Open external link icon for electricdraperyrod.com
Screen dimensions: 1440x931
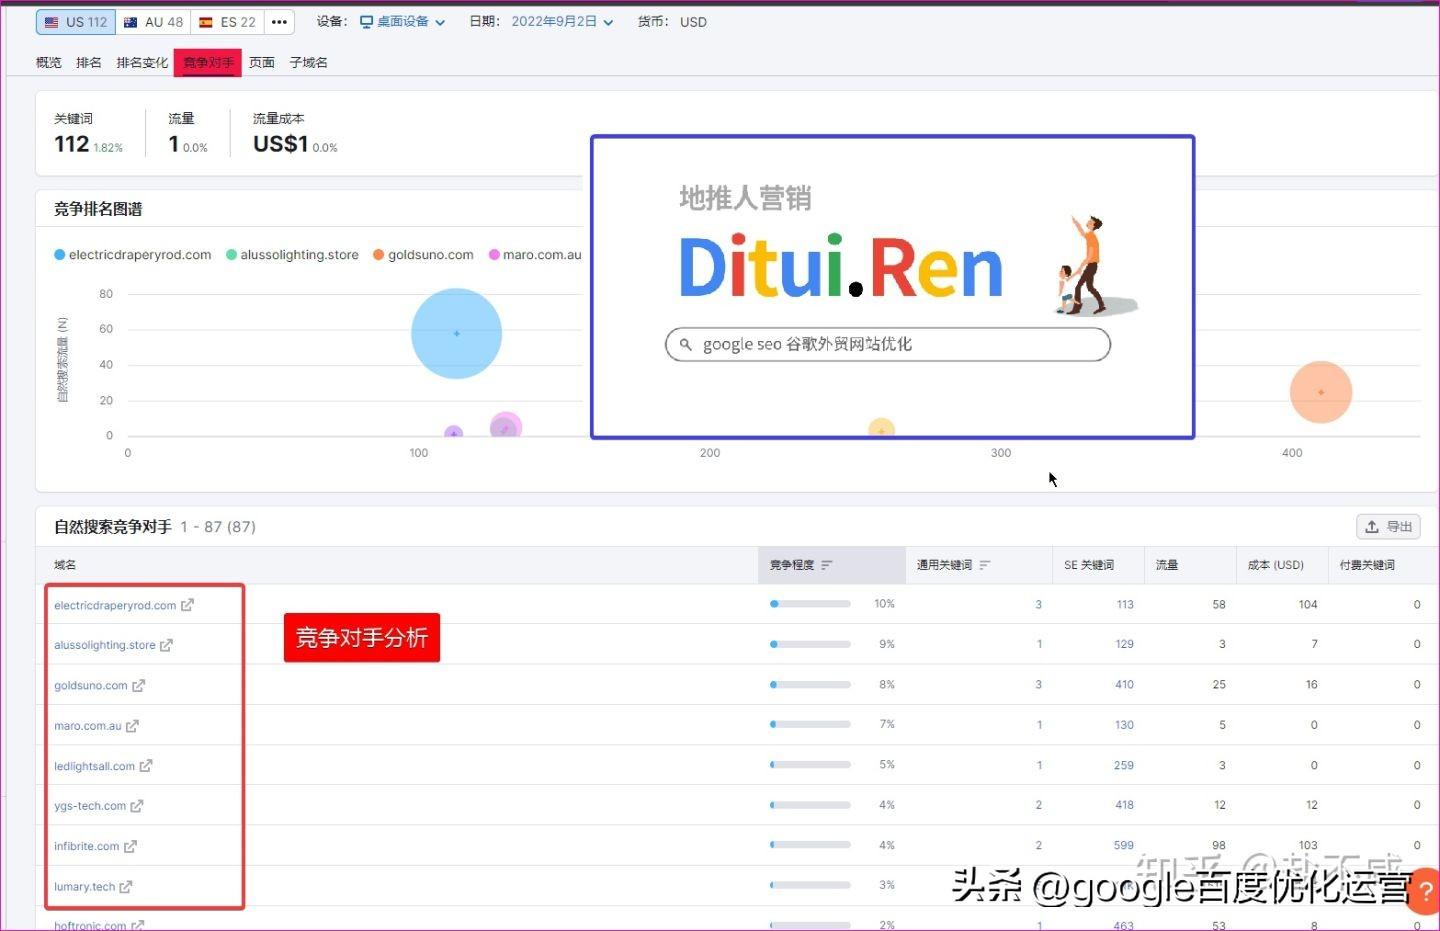coord(187,605)
